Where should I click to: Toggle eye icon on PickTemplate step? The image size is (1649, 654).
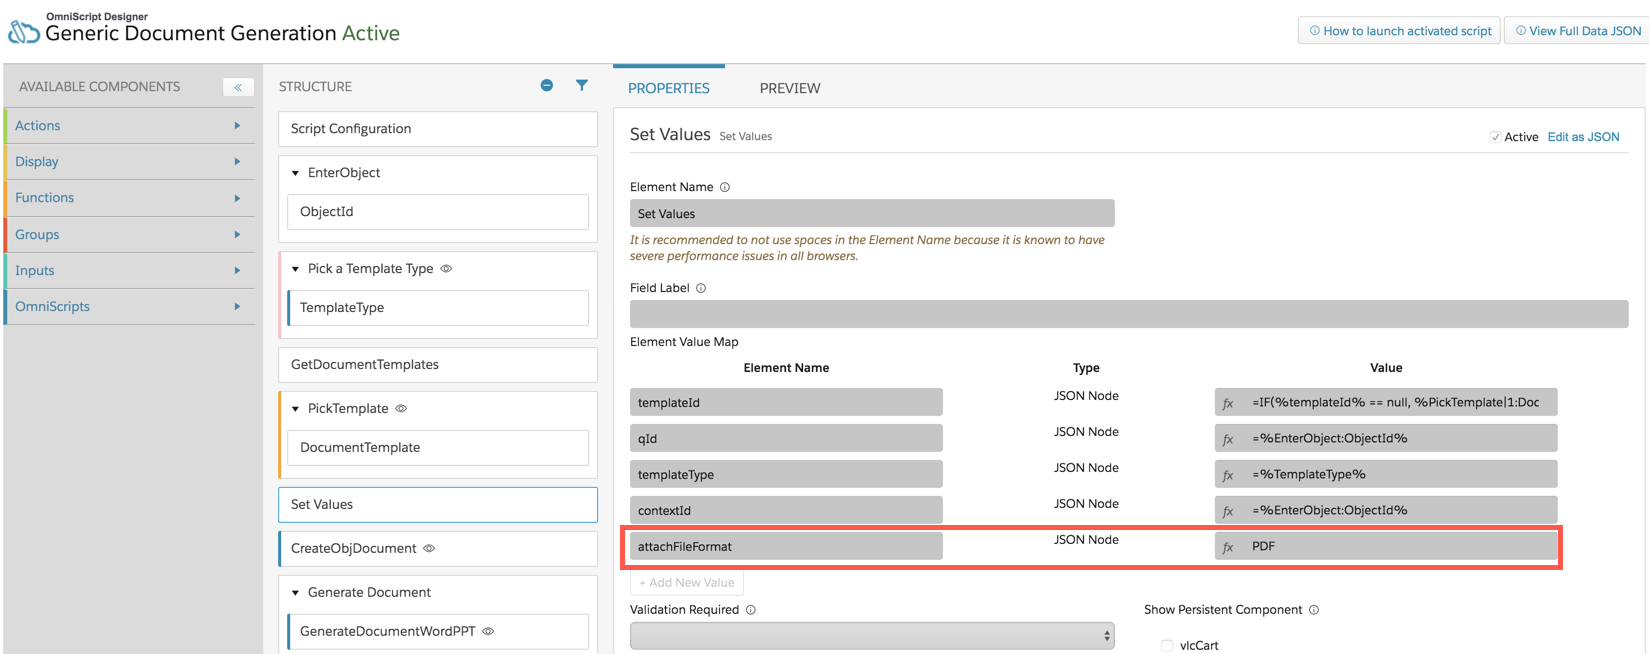click(401, 409)
